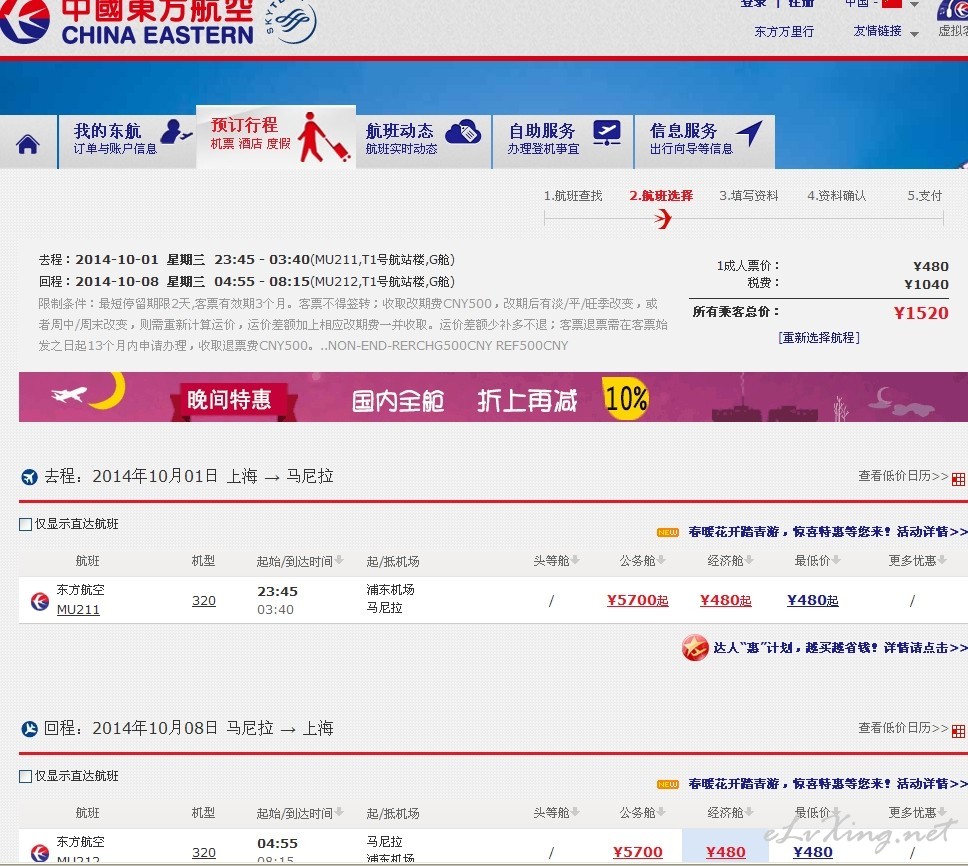968x866 pixels.
Task: Select step 4.资料确认 in the progress bar
Action: 837,196
